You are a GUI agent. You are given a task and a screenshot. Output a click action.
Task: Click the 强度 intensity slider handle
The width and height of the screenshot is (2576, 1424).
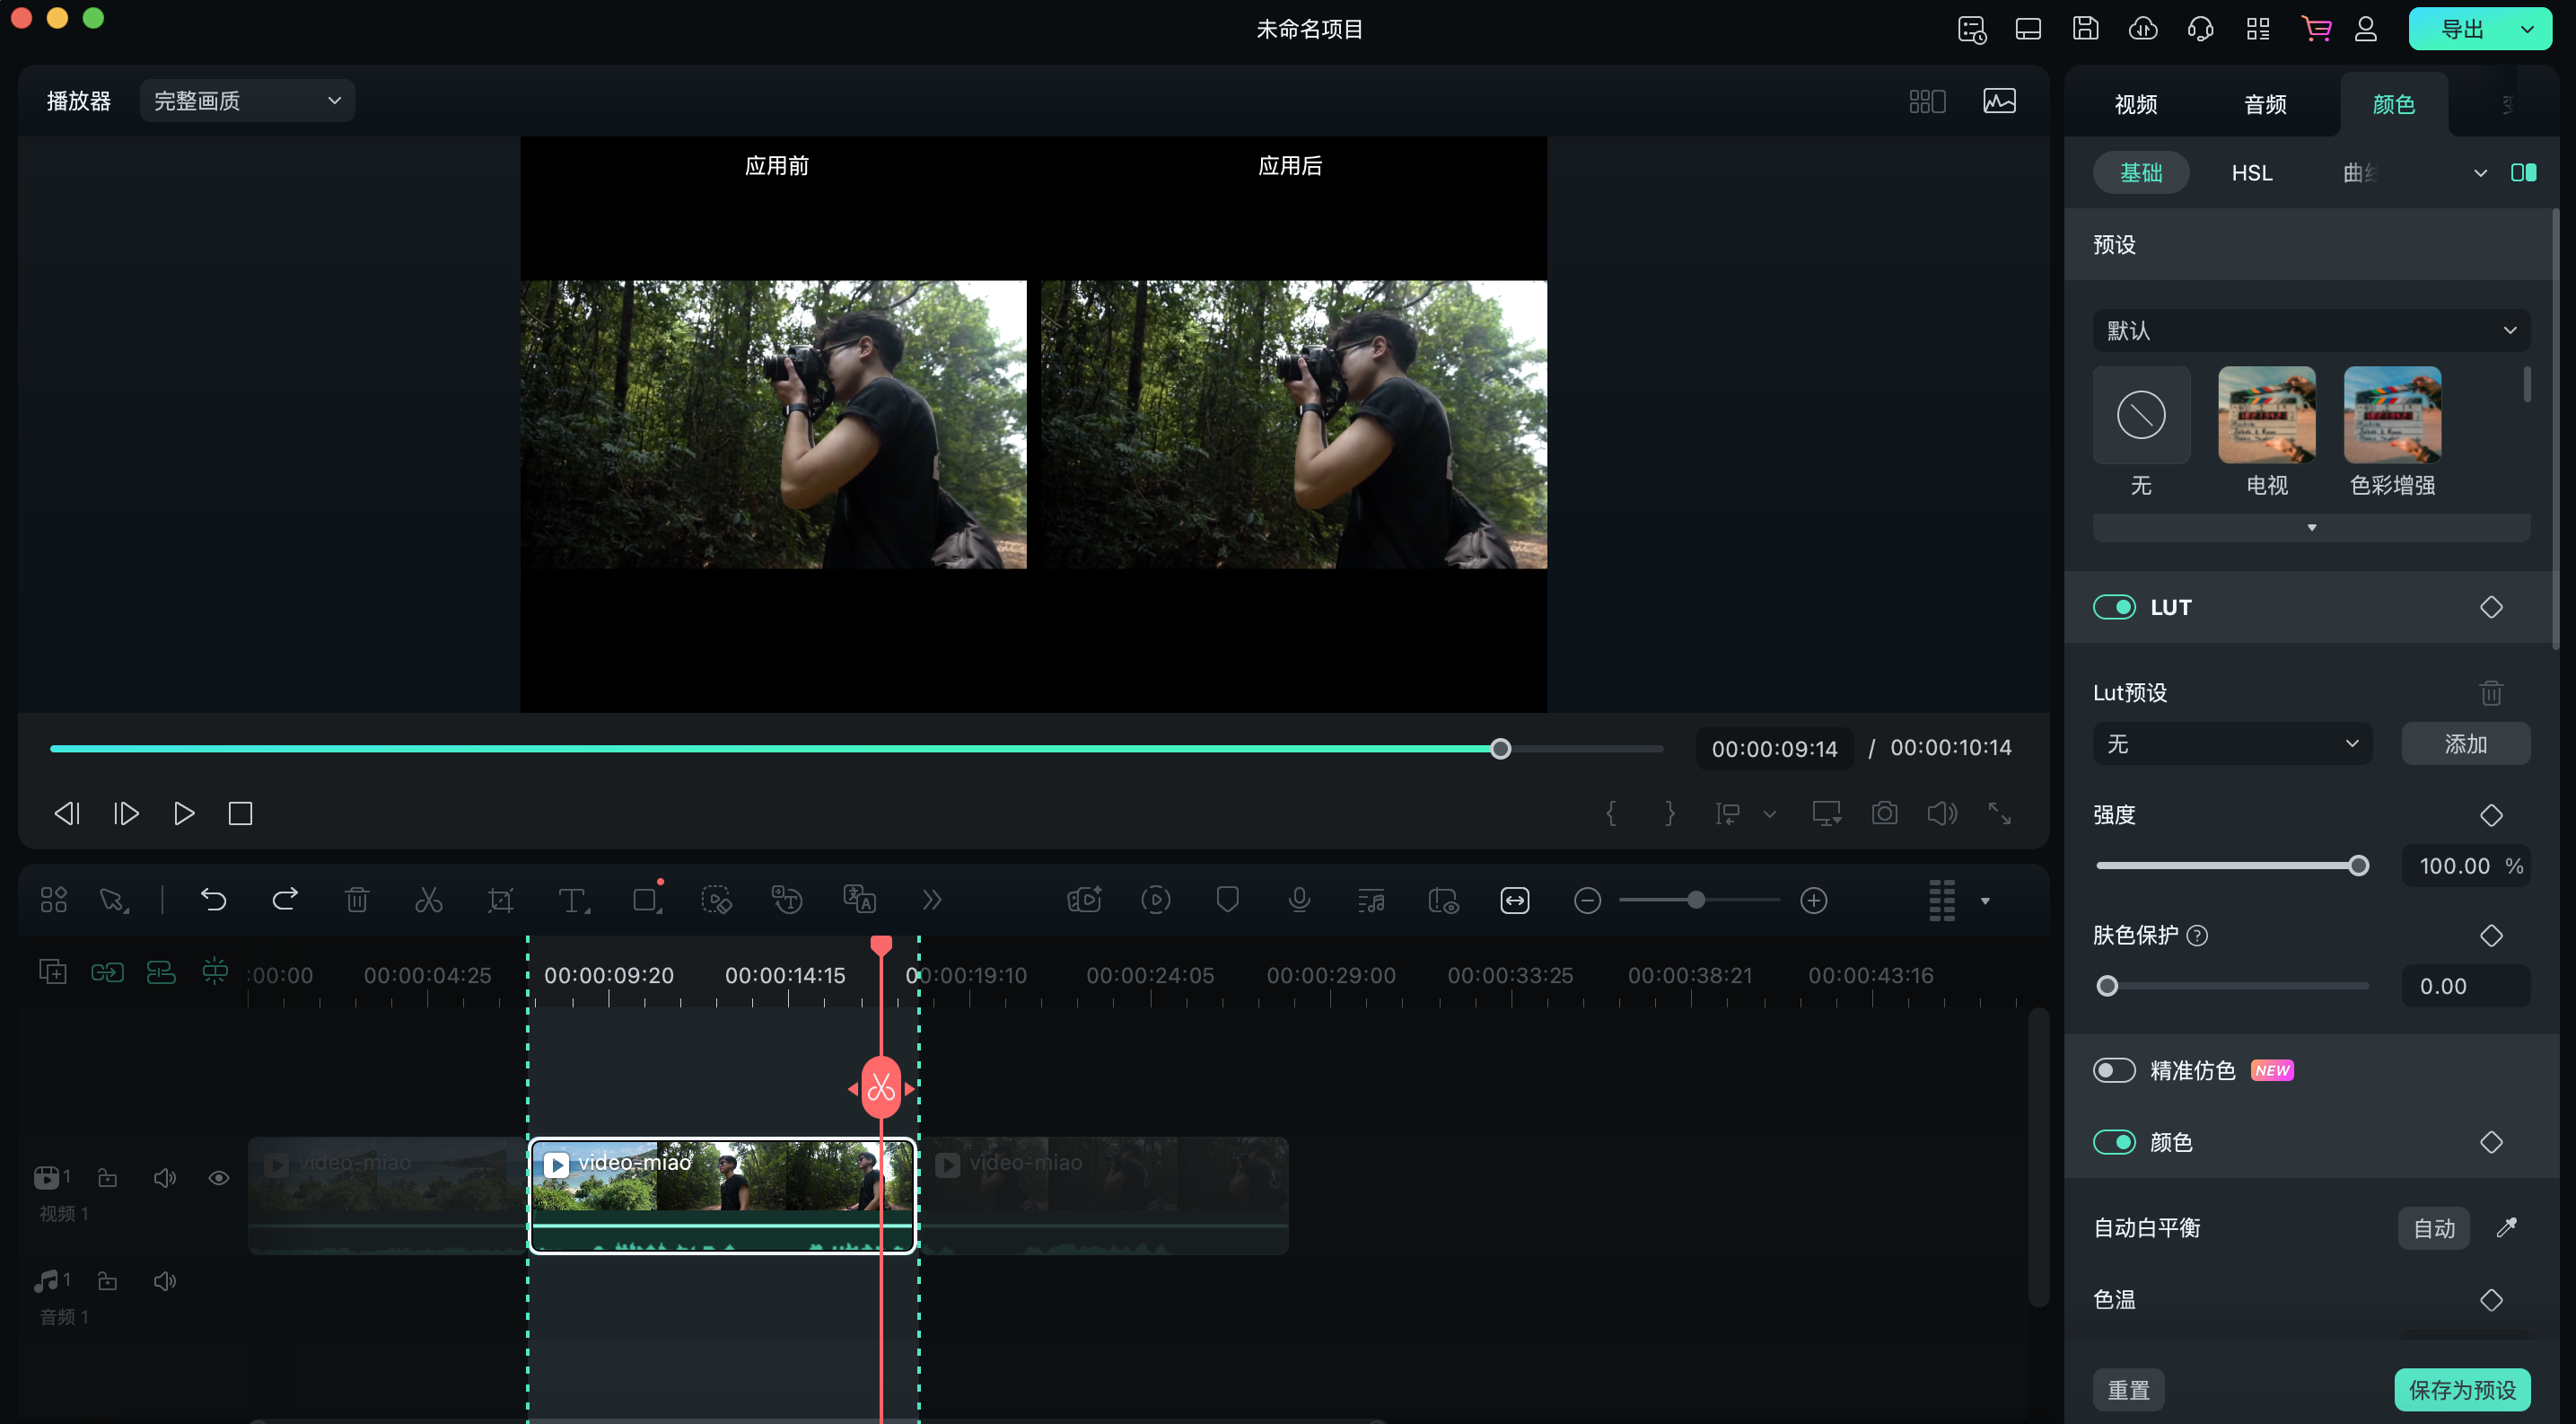coord(2358,866)
